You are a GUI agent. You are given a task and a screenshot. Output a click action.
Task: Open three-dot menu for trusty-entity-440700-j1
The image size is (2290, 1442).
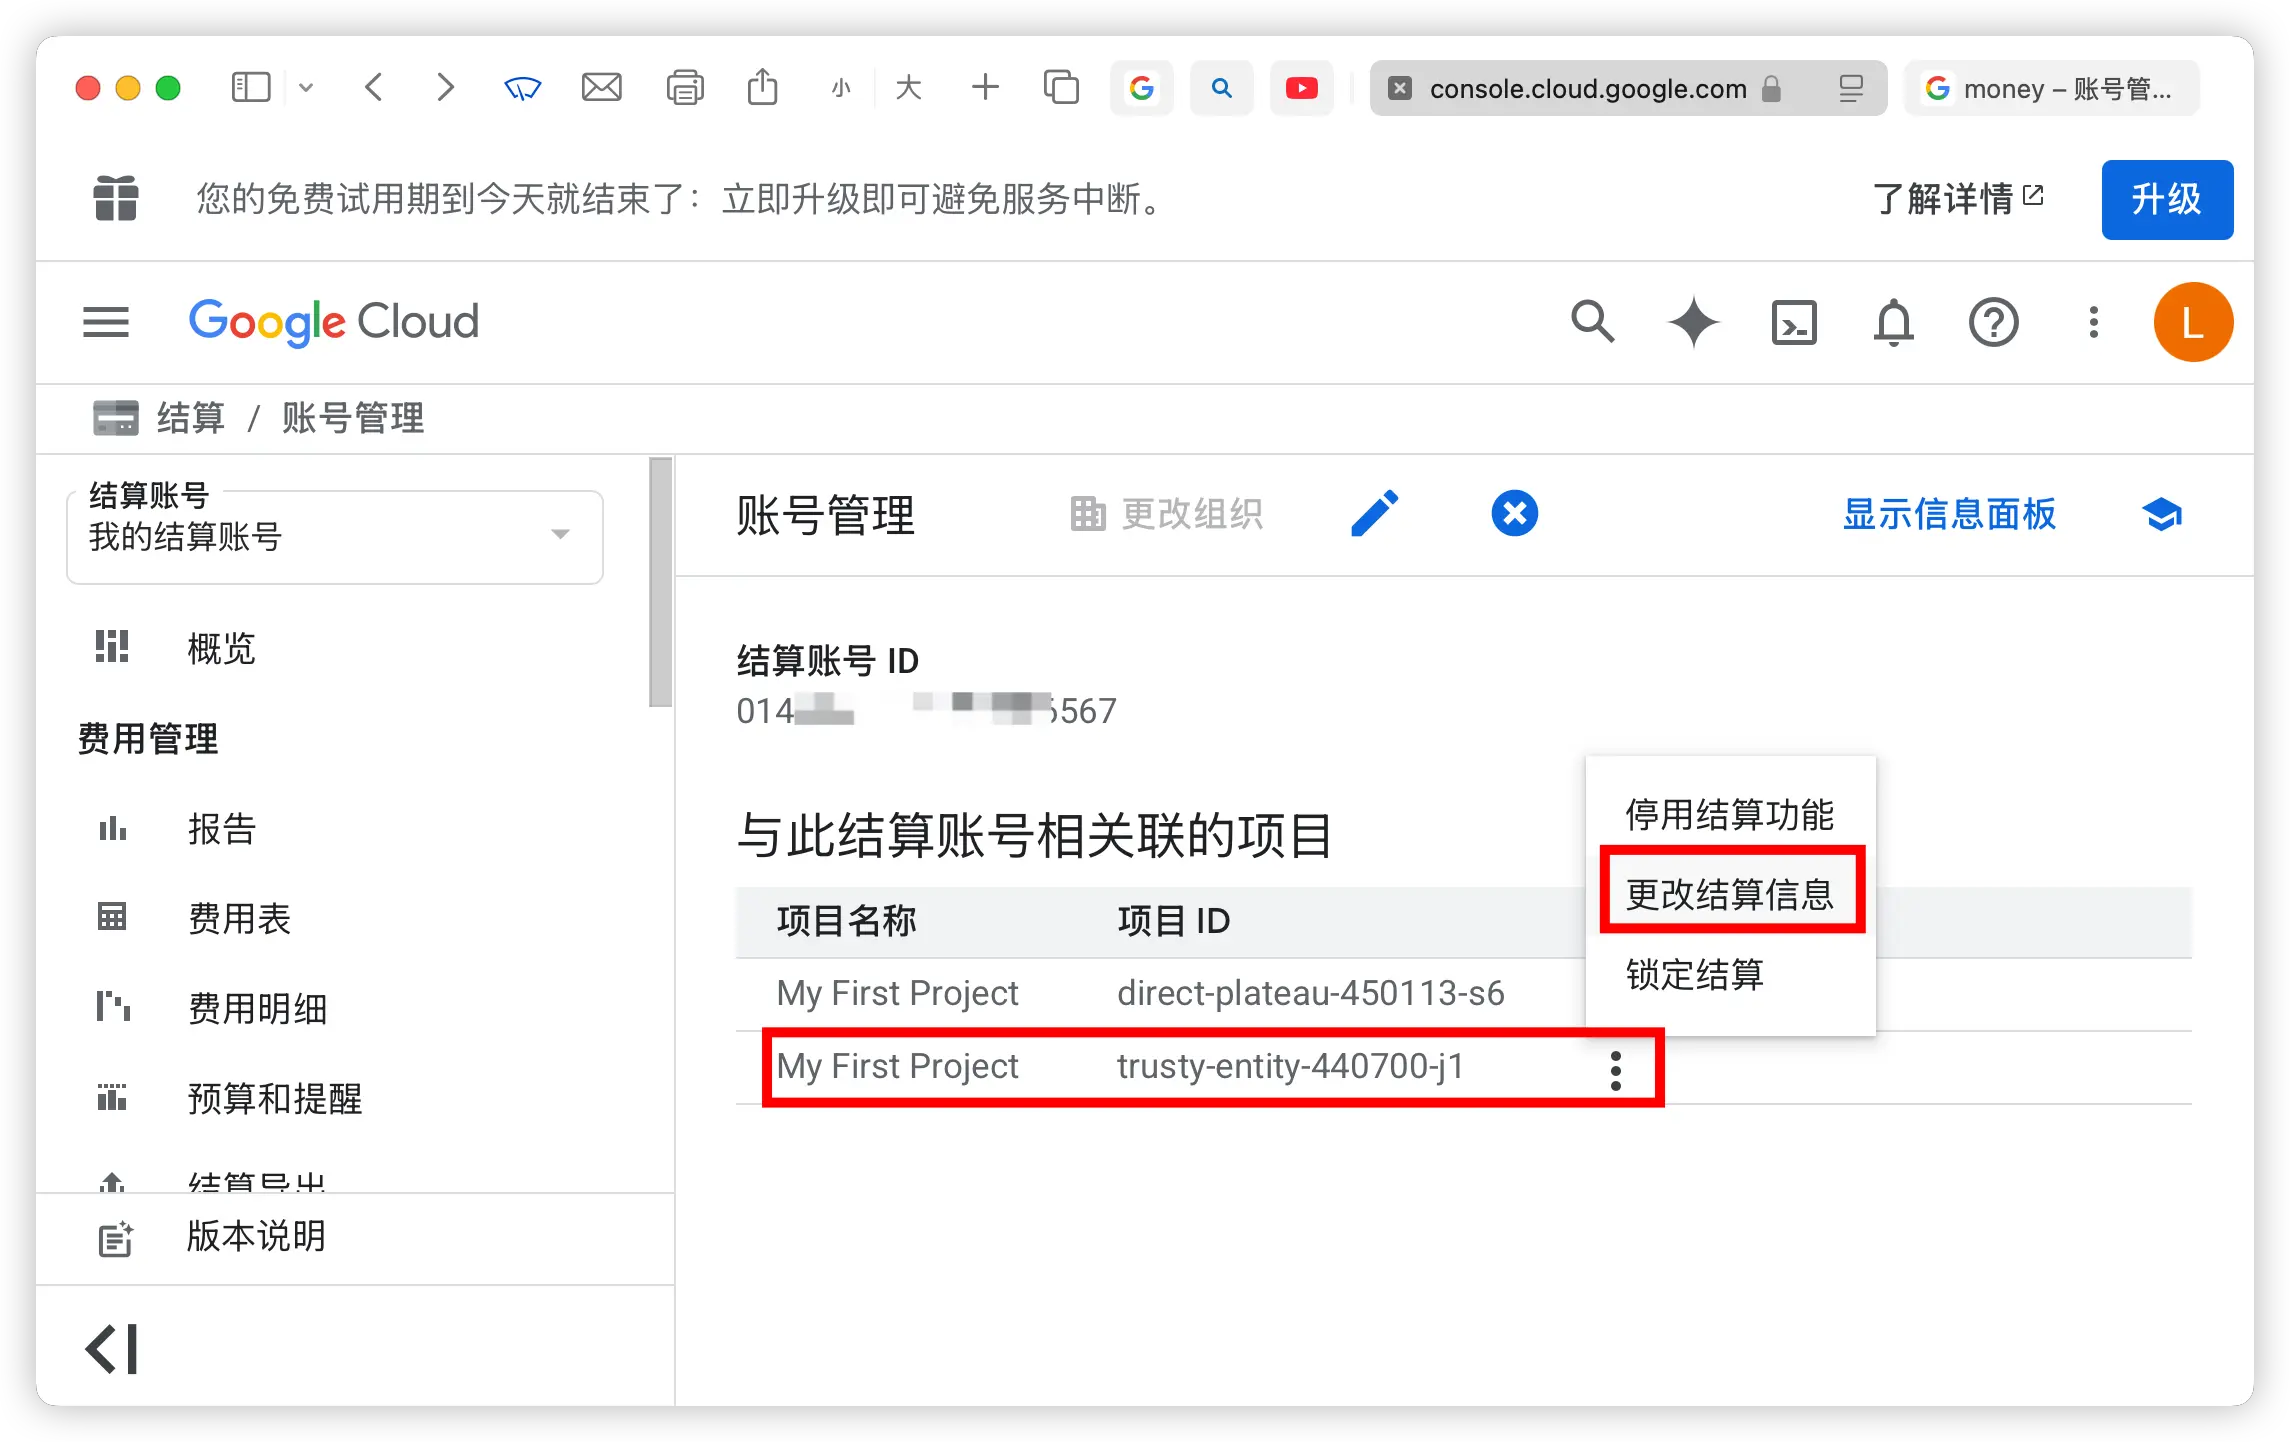(x=1616, y=1070)
